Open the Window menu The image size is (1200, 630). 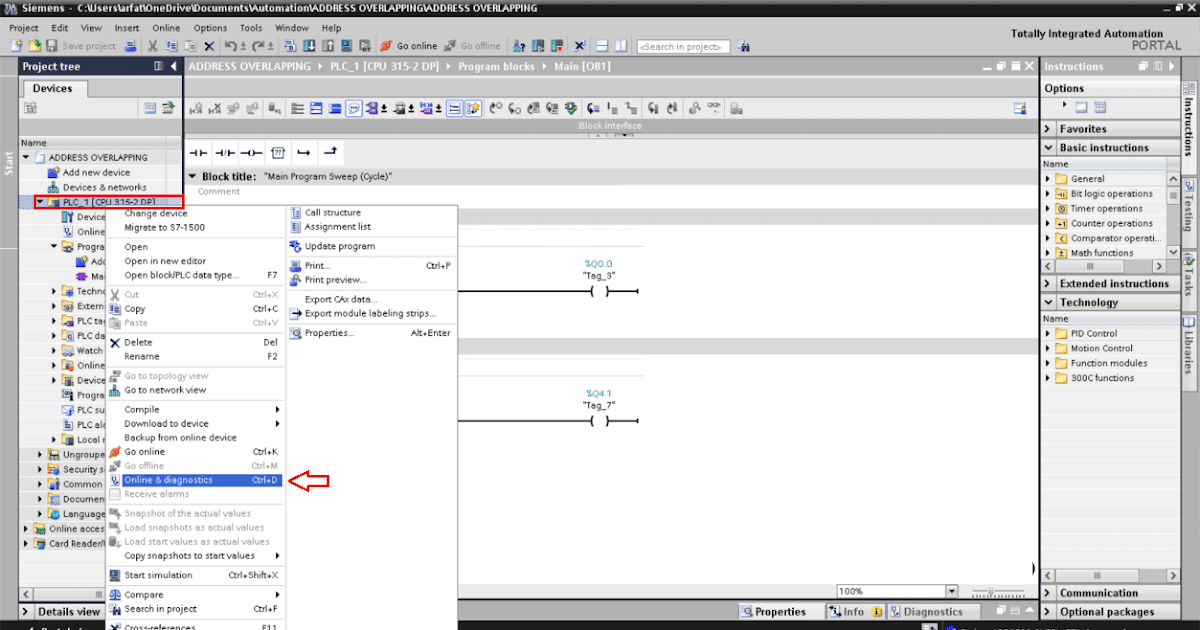291,28
